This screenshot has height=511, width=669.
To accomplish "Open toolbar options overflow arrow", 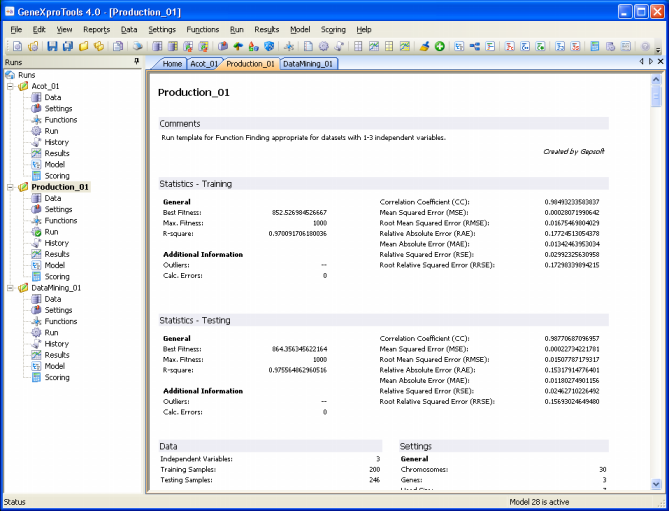I will pyautogui.click(x=658, y=49).
